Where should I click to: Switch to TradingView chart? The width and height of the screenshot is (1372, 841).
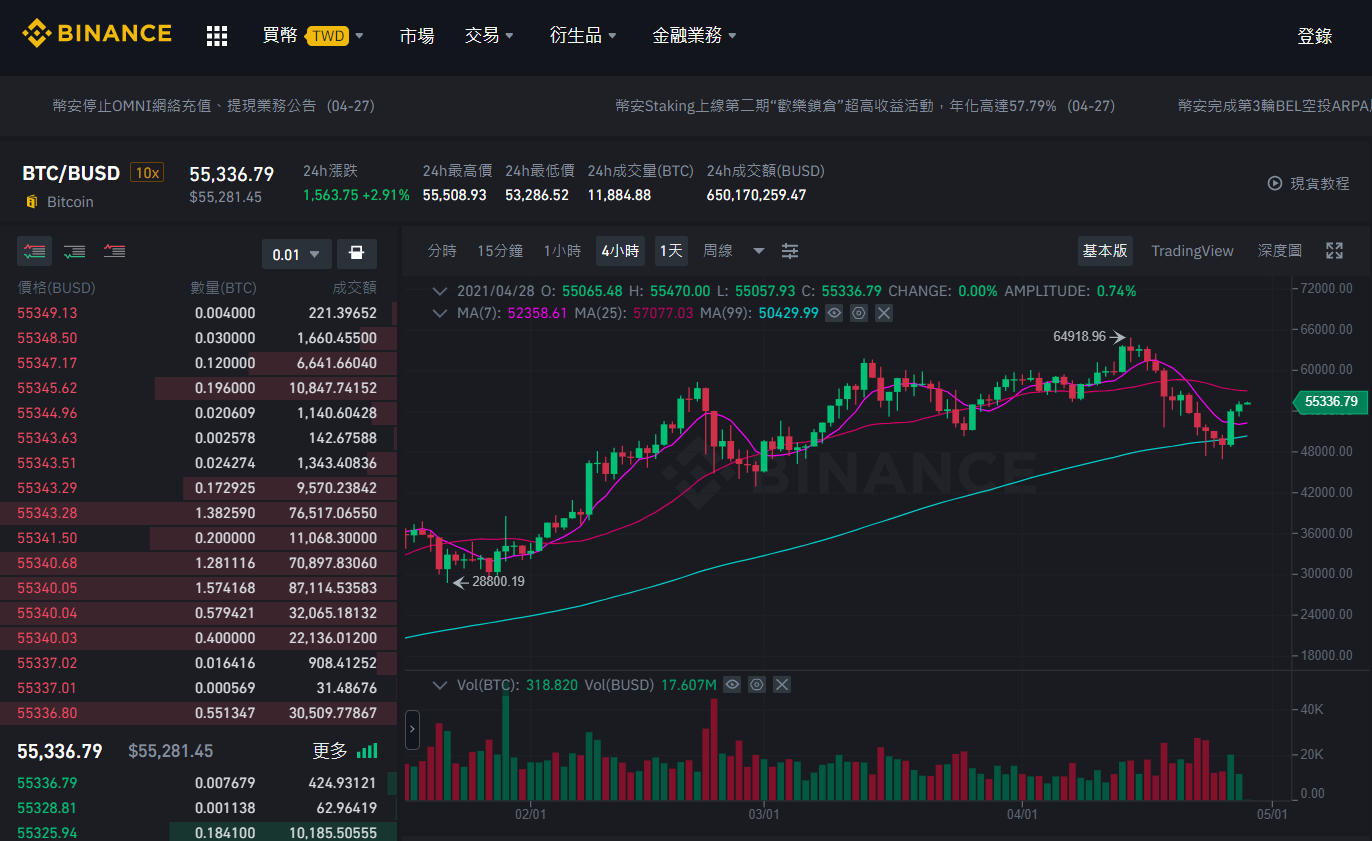[1192, 251]
